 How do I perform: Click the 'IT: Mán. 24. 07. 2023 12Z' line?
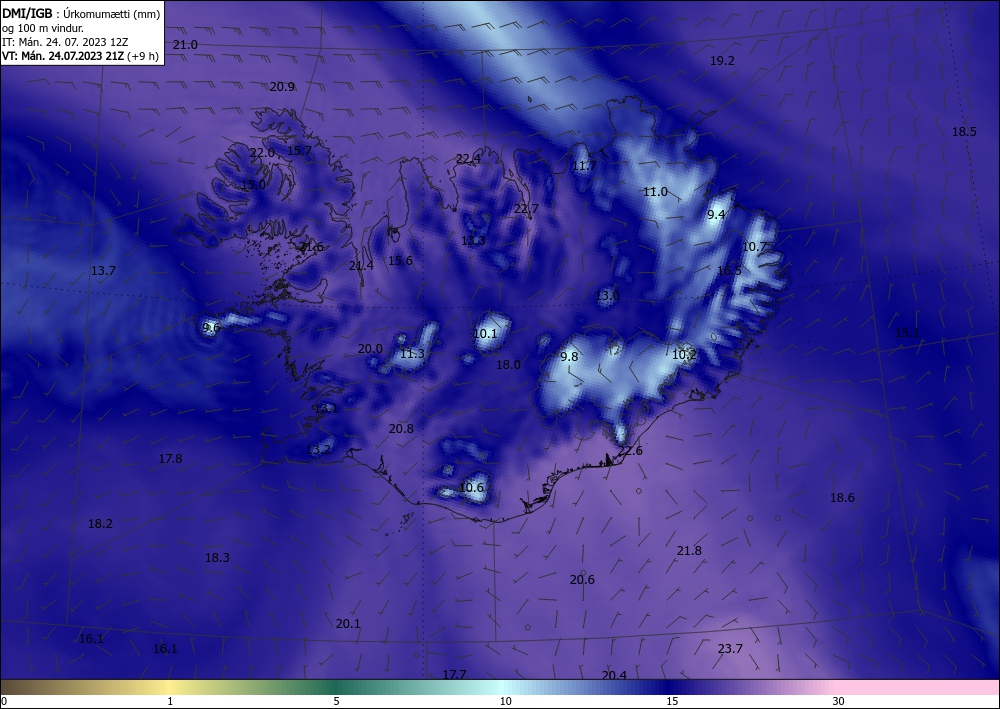[x=65, y=42]
